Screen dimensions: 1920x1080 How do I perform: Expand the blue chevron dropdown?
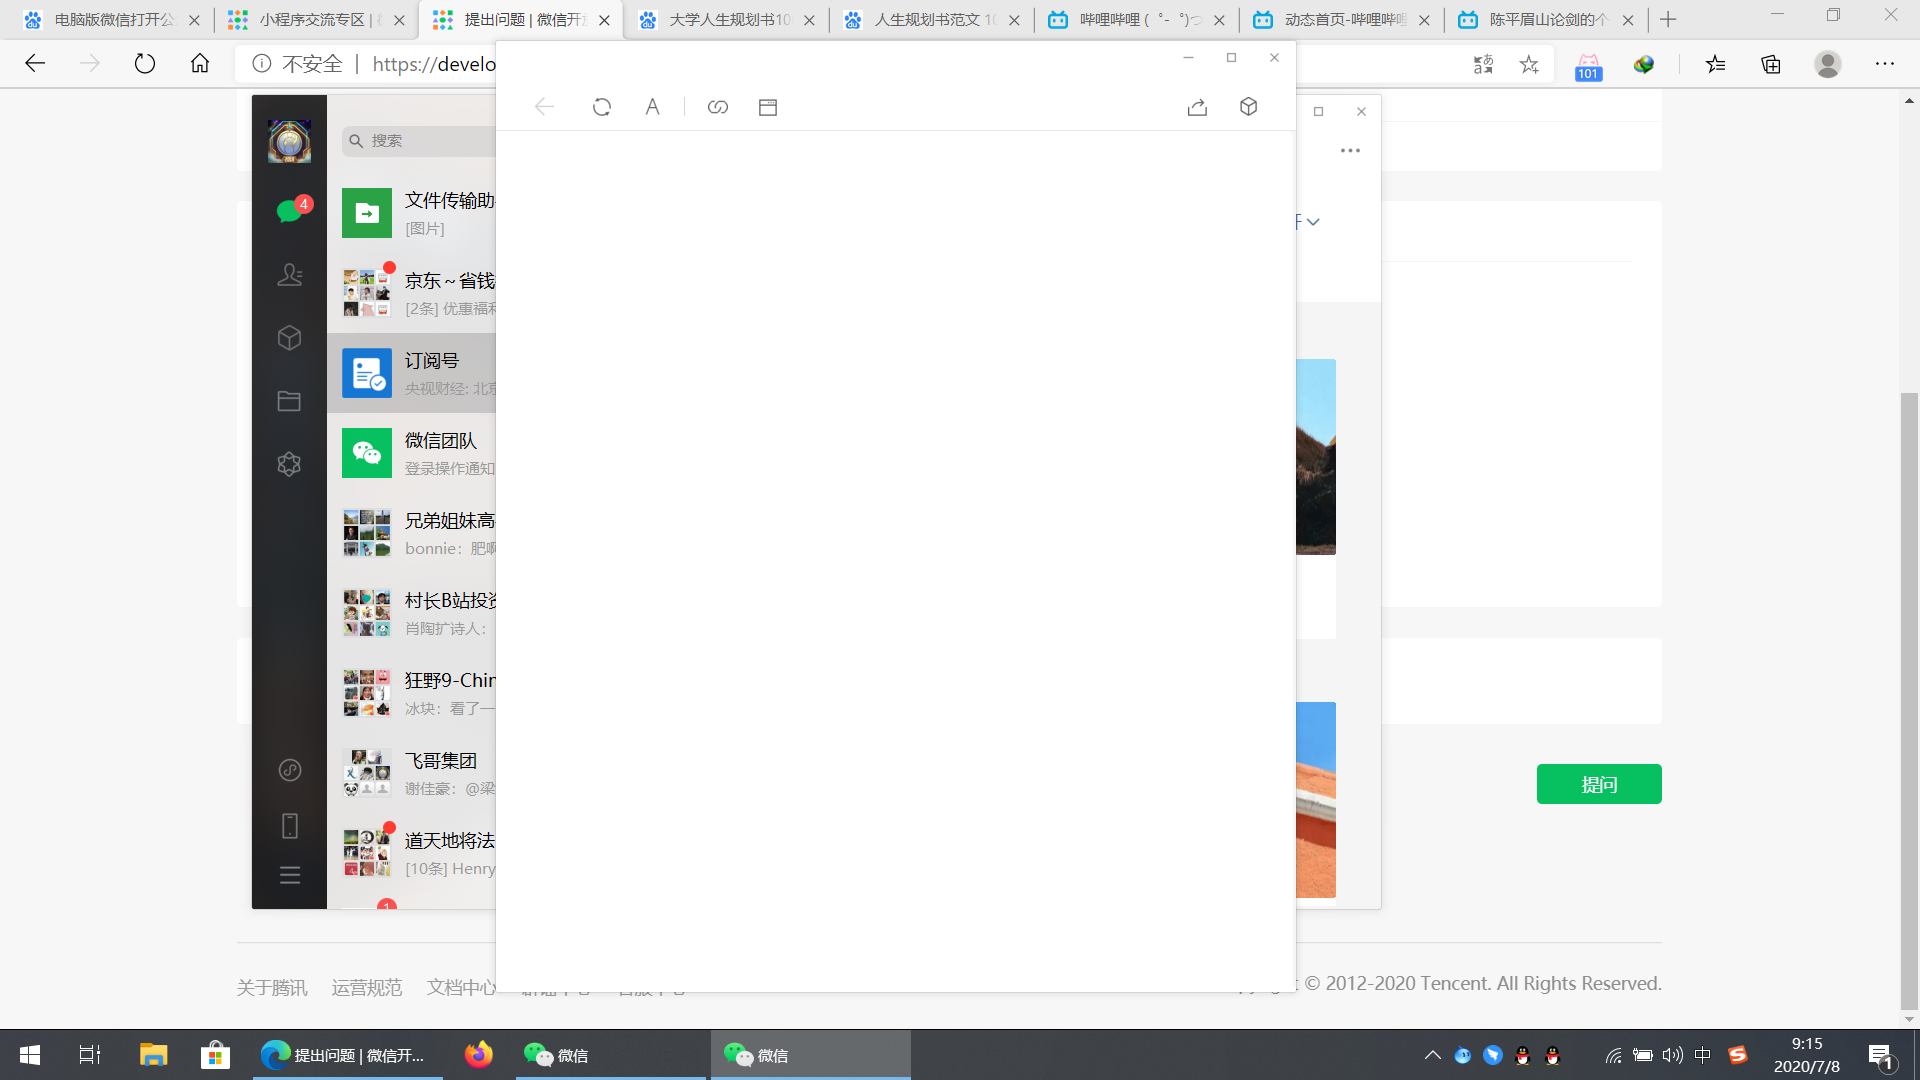pos(1313,222)
